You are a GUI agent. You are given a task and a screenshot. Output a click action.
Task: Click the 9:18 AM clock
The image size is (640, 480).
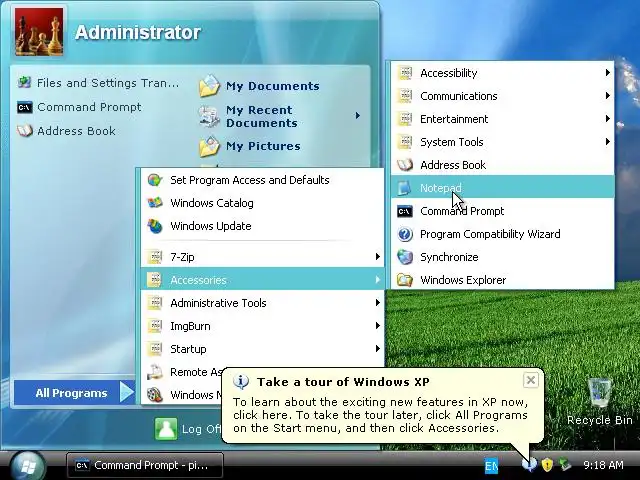pos(603,465)
